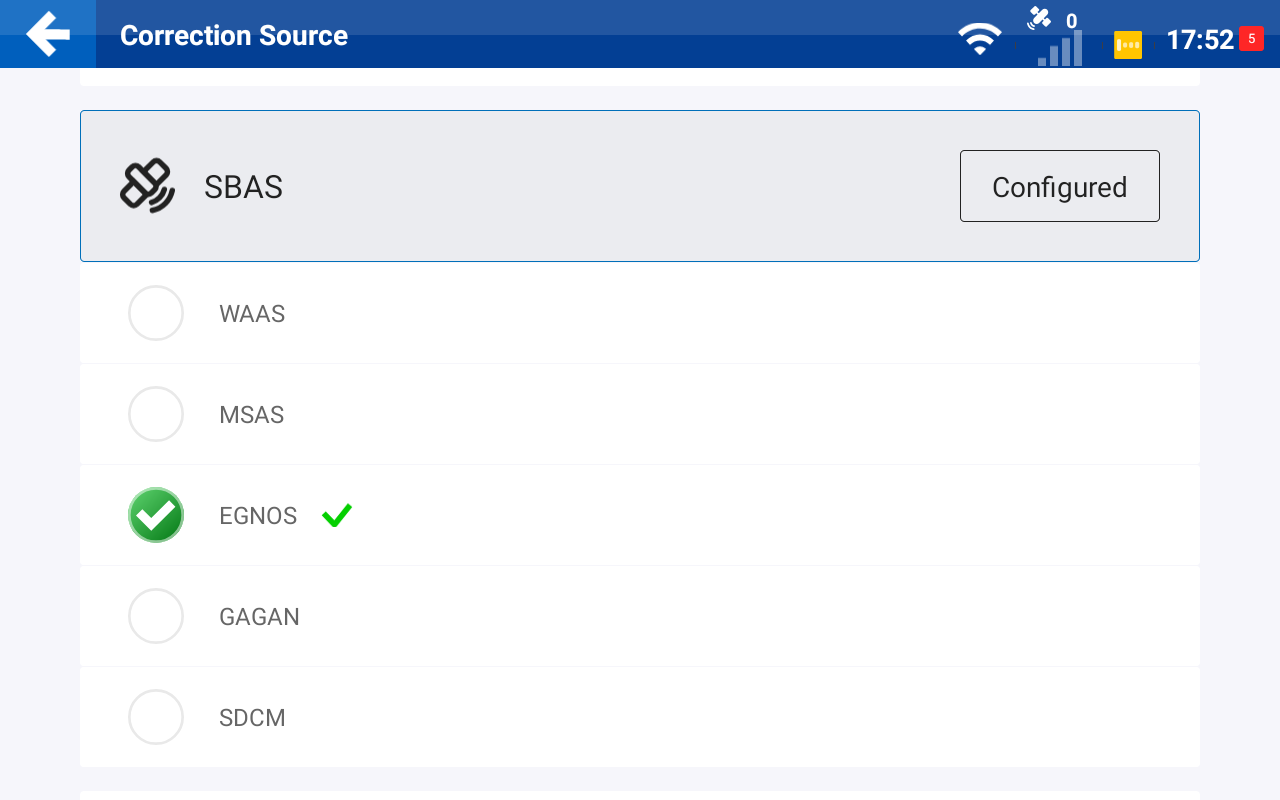
Task: Open the satellite count indicator
Action: [x=1052, y=19]
